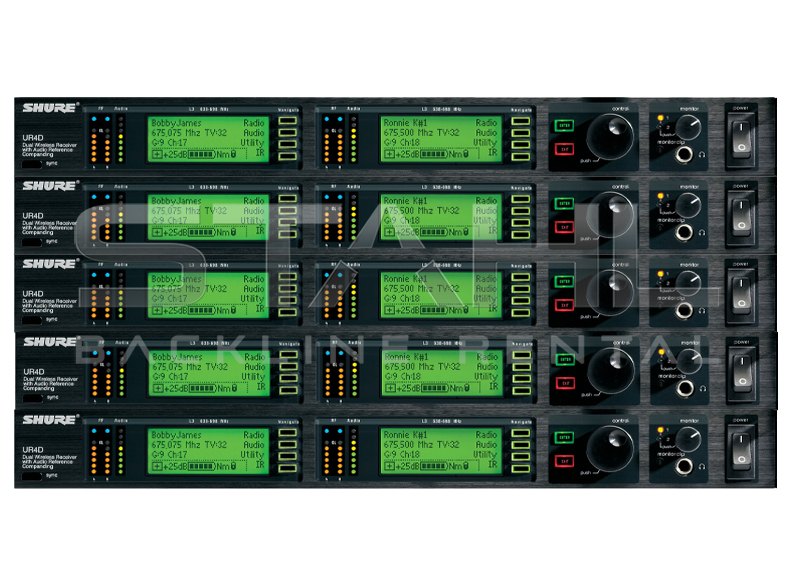Viewport: 794px width, 567px height.
Task: Flip the power switch on the bottom receiver
Action: [x=741, y=450]
